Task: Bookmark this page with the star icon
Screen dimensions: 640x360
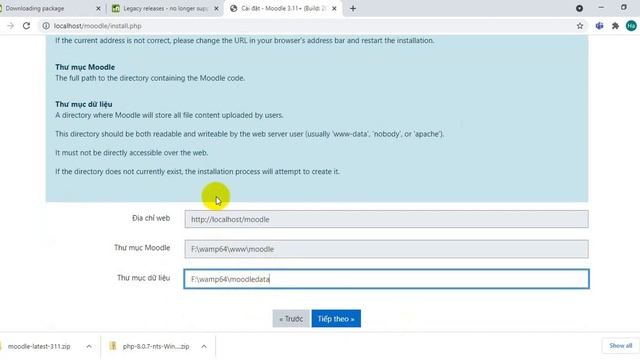Action: 580,26
